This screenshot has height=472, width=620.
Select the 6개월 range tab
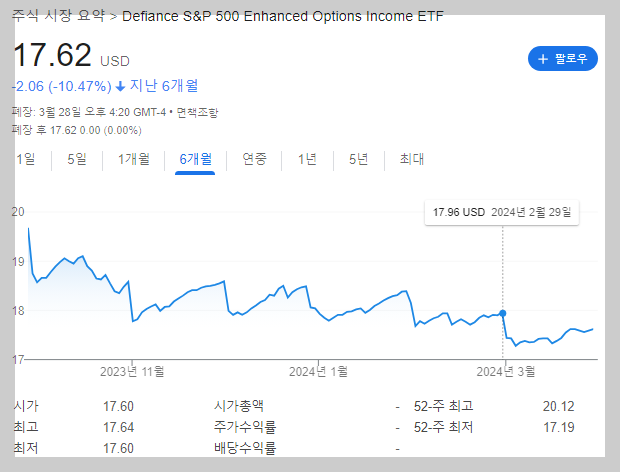(x=195, y=159)
